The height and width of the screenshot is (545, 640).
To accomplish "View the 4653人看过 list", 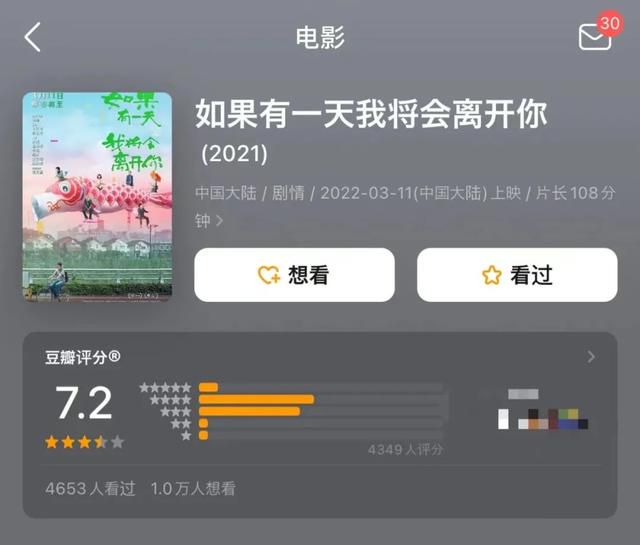I will (90, 488).
